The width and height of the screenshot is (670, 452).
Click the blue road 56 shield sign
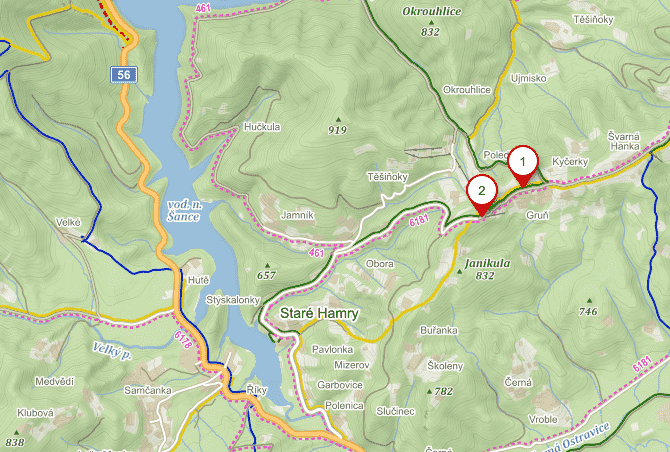coord(124,75)
